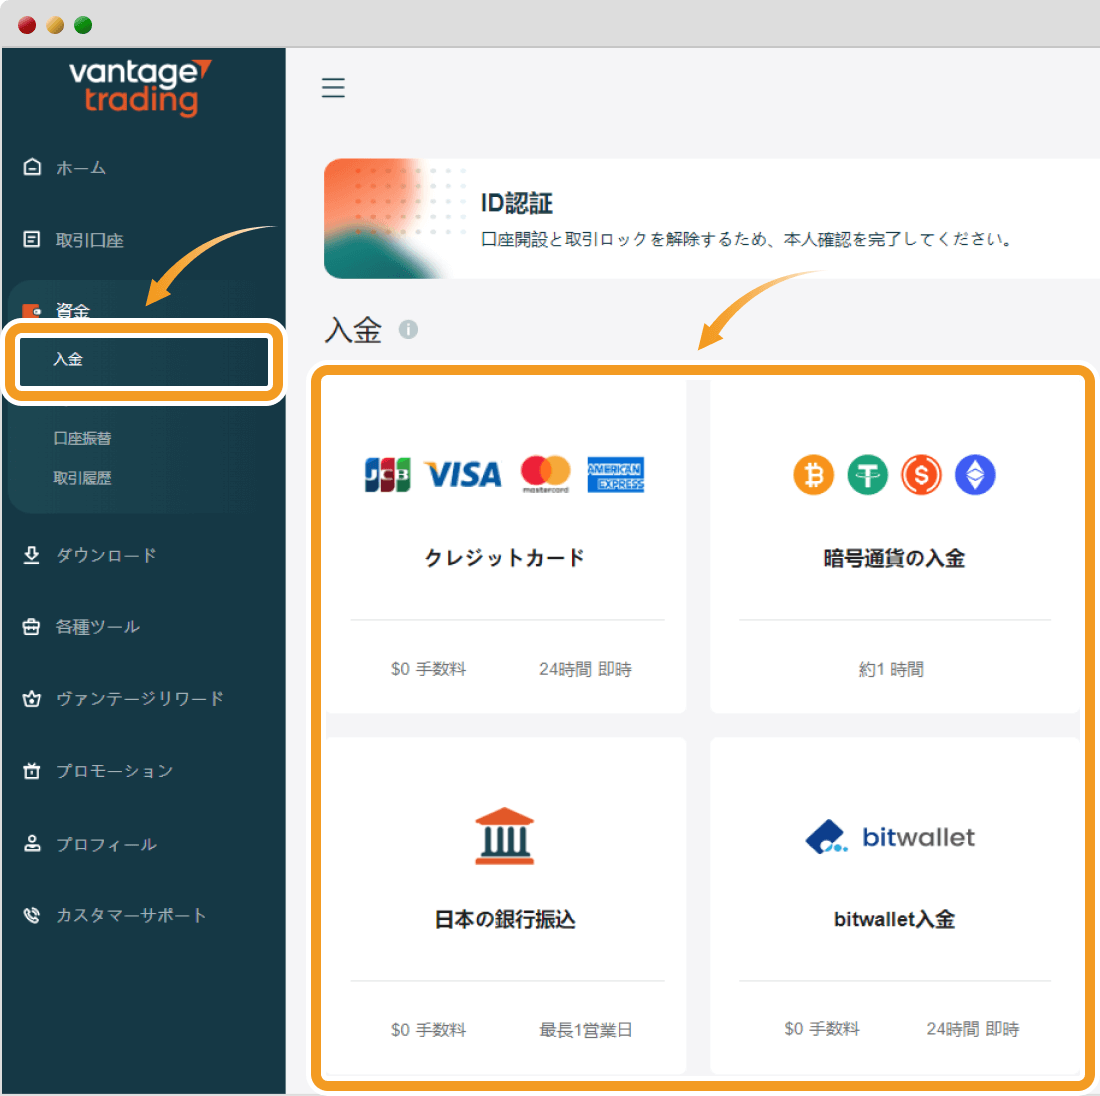The height and width of the screenshot is (1096, 1100).
Task: Click the ヴァンテージリワード rewards icon
Action: point(32,699)
